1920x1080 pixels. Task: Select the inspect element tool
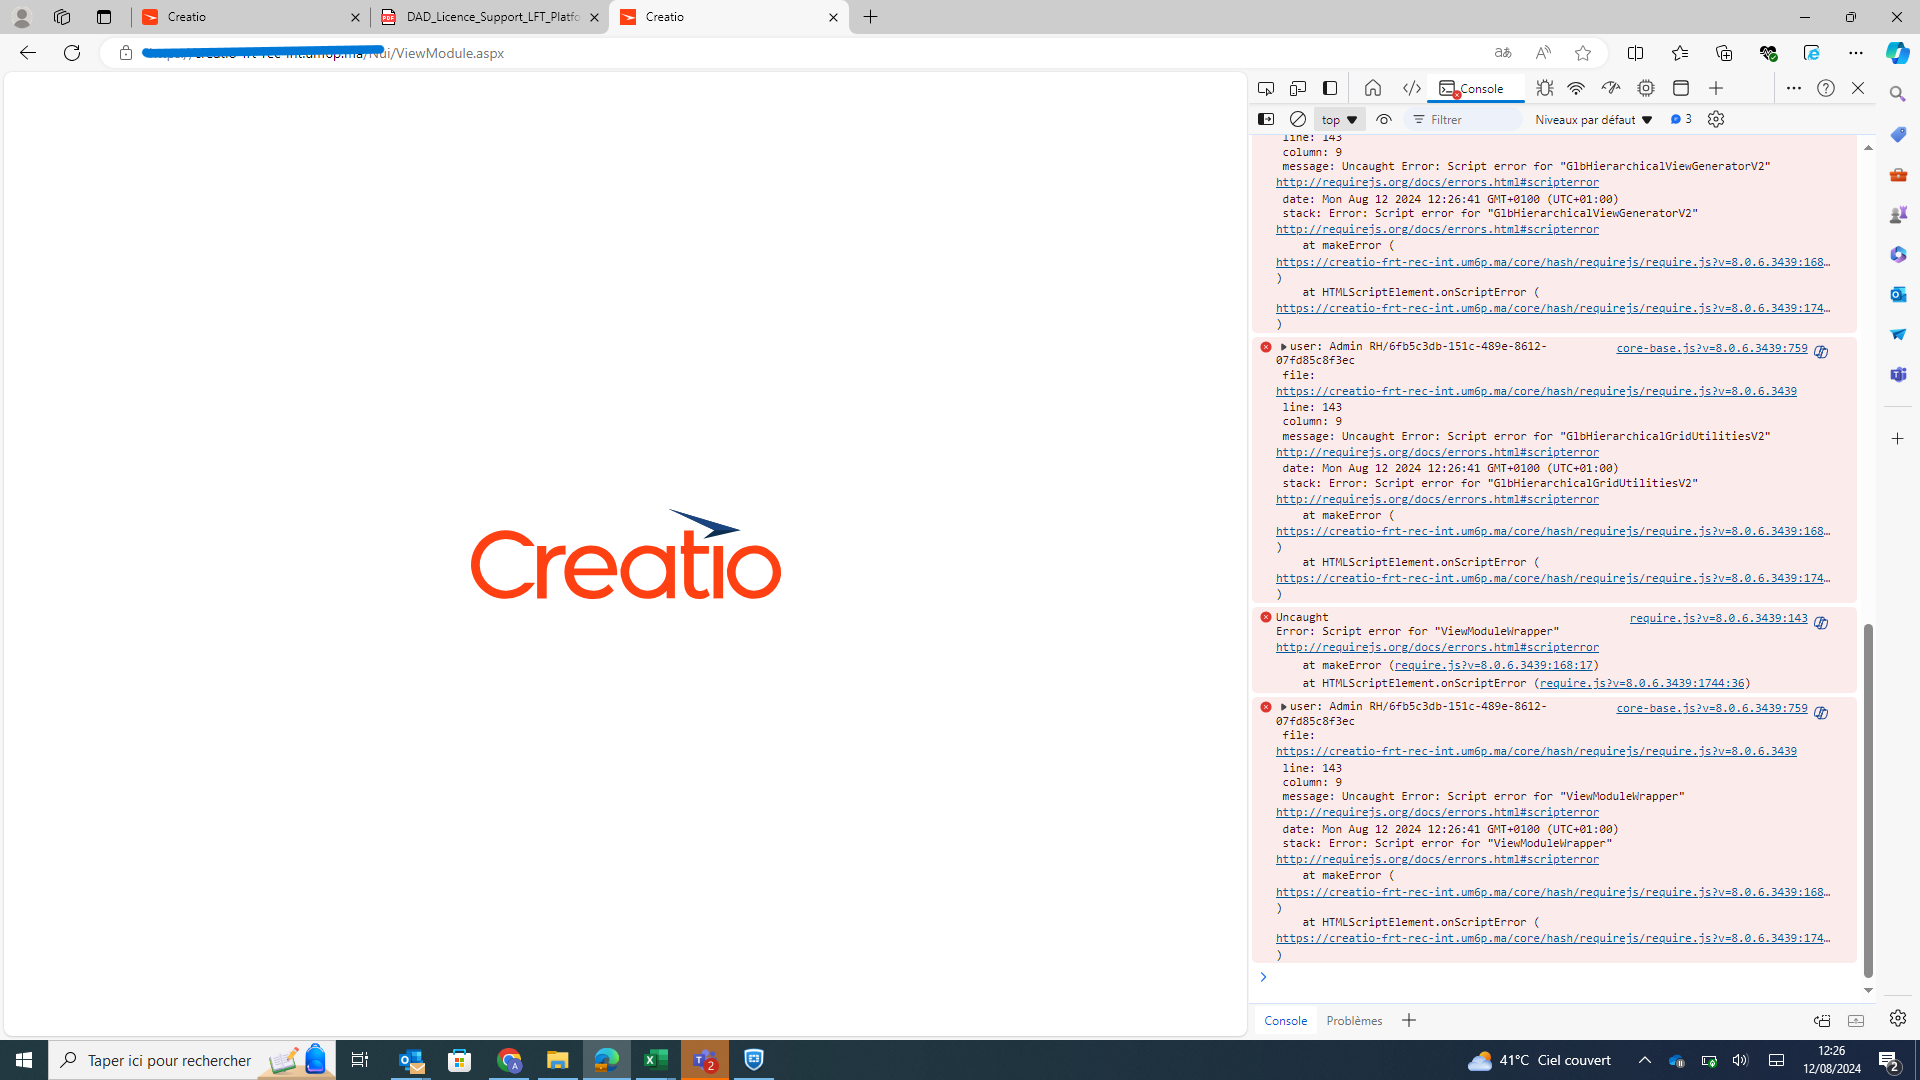(x=1265, y=88)
